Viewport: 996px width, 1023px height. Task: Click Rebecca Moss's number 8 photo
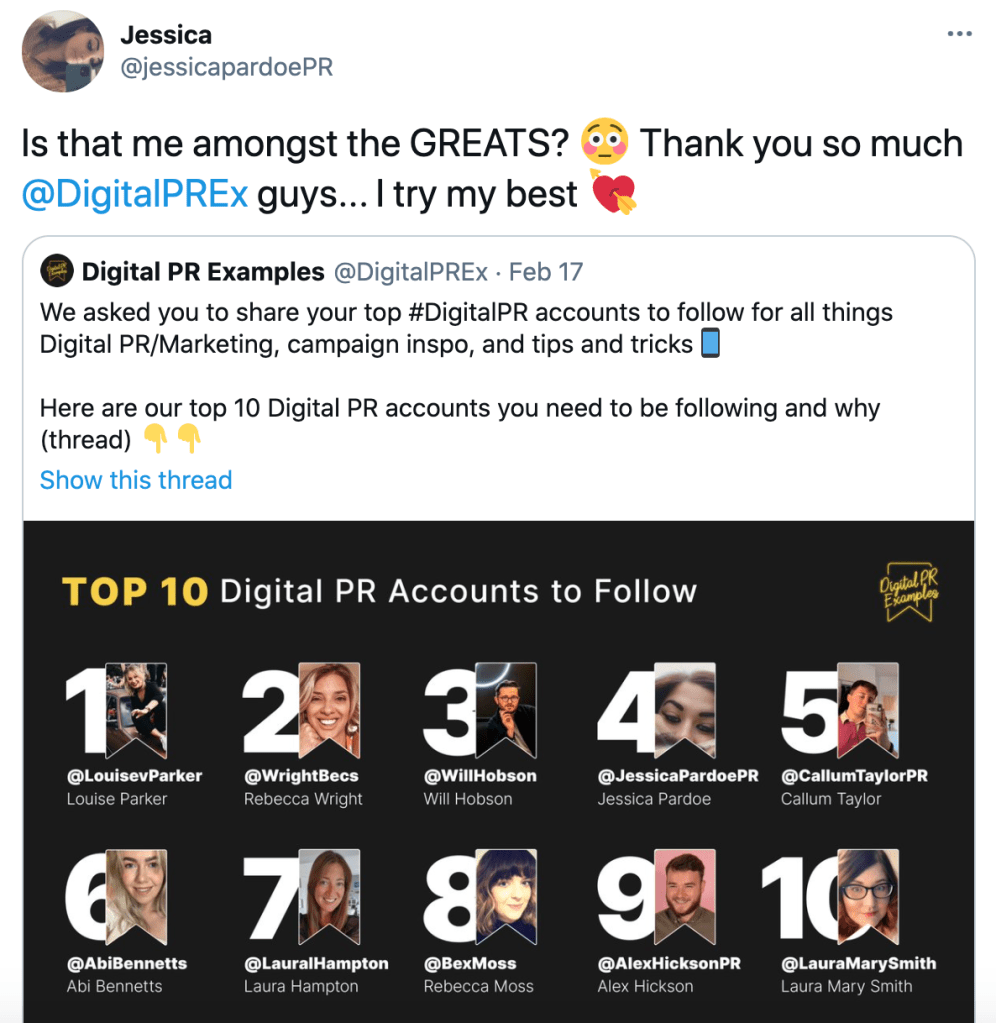click(506, 891)
